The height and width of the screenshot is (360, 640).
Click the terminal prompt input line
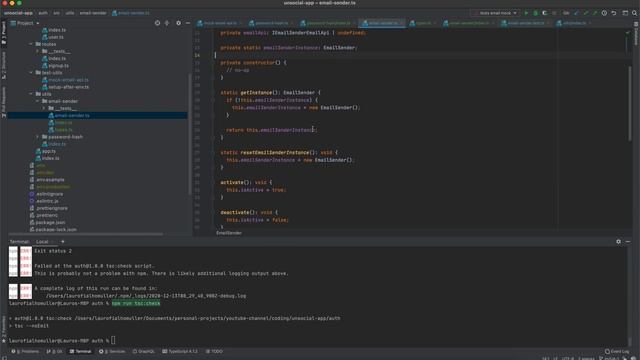(317, 340)
